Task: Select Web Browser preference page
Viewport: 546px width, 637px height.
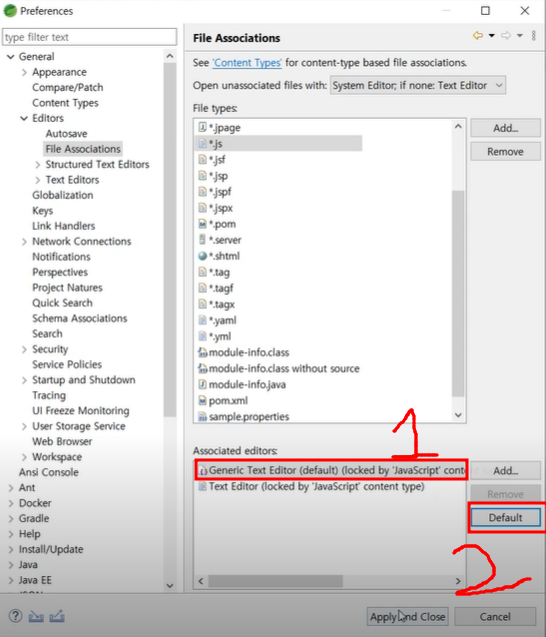Action: click(62, 442)
